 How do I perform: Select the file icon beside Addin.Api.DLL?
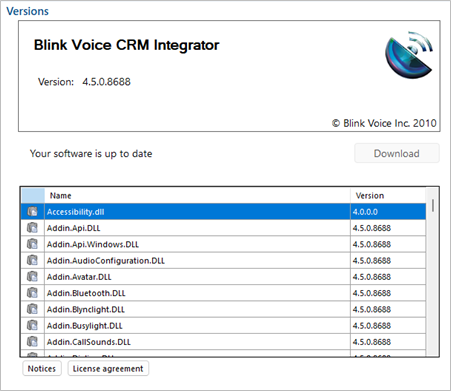click(32, 228)
